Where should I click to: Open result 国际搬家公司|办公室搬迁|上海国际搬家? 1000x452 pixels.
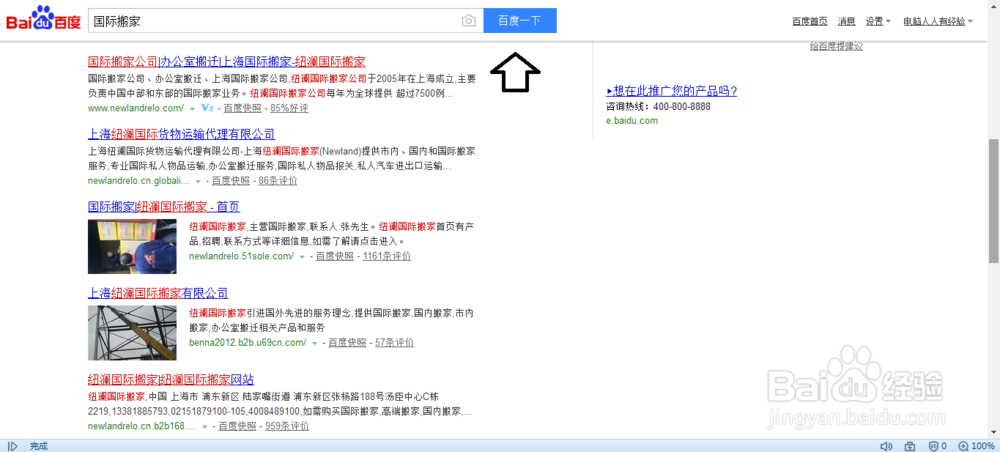(x=226, y=62)
